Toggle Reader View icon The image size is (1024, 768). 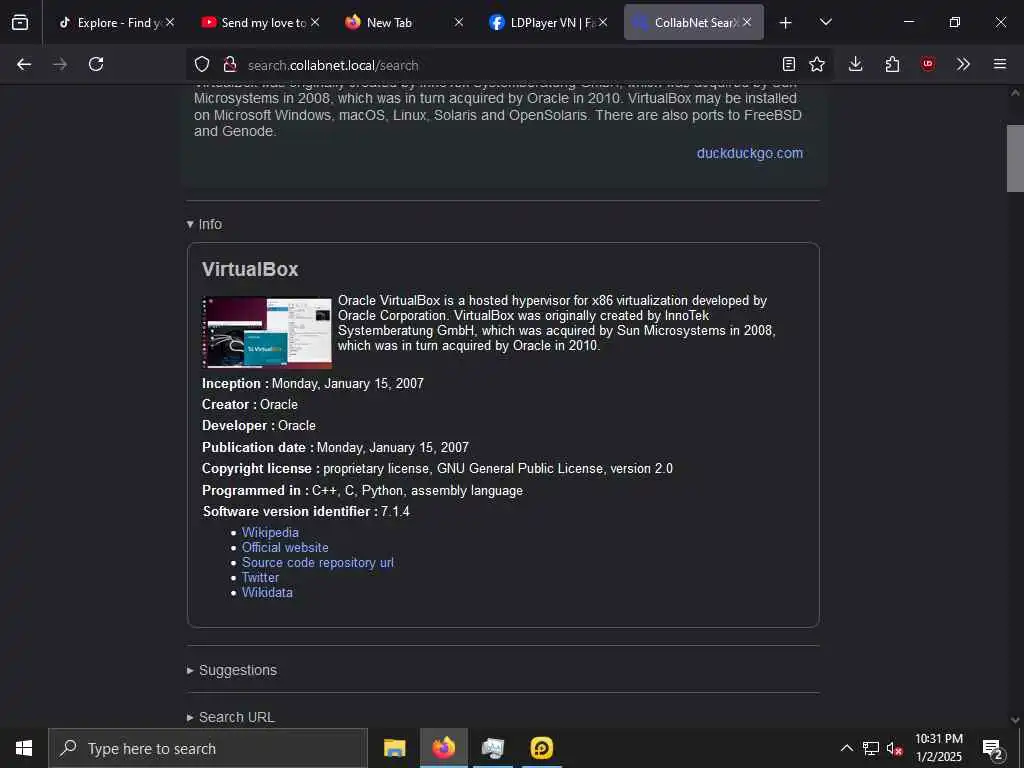point(789,64)
